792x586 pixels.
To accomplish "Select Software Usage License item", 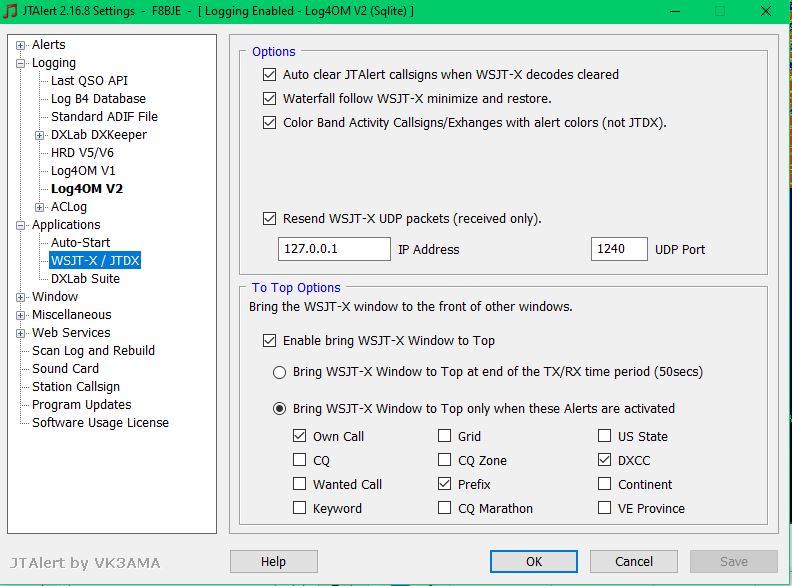I will coord(101,423).
